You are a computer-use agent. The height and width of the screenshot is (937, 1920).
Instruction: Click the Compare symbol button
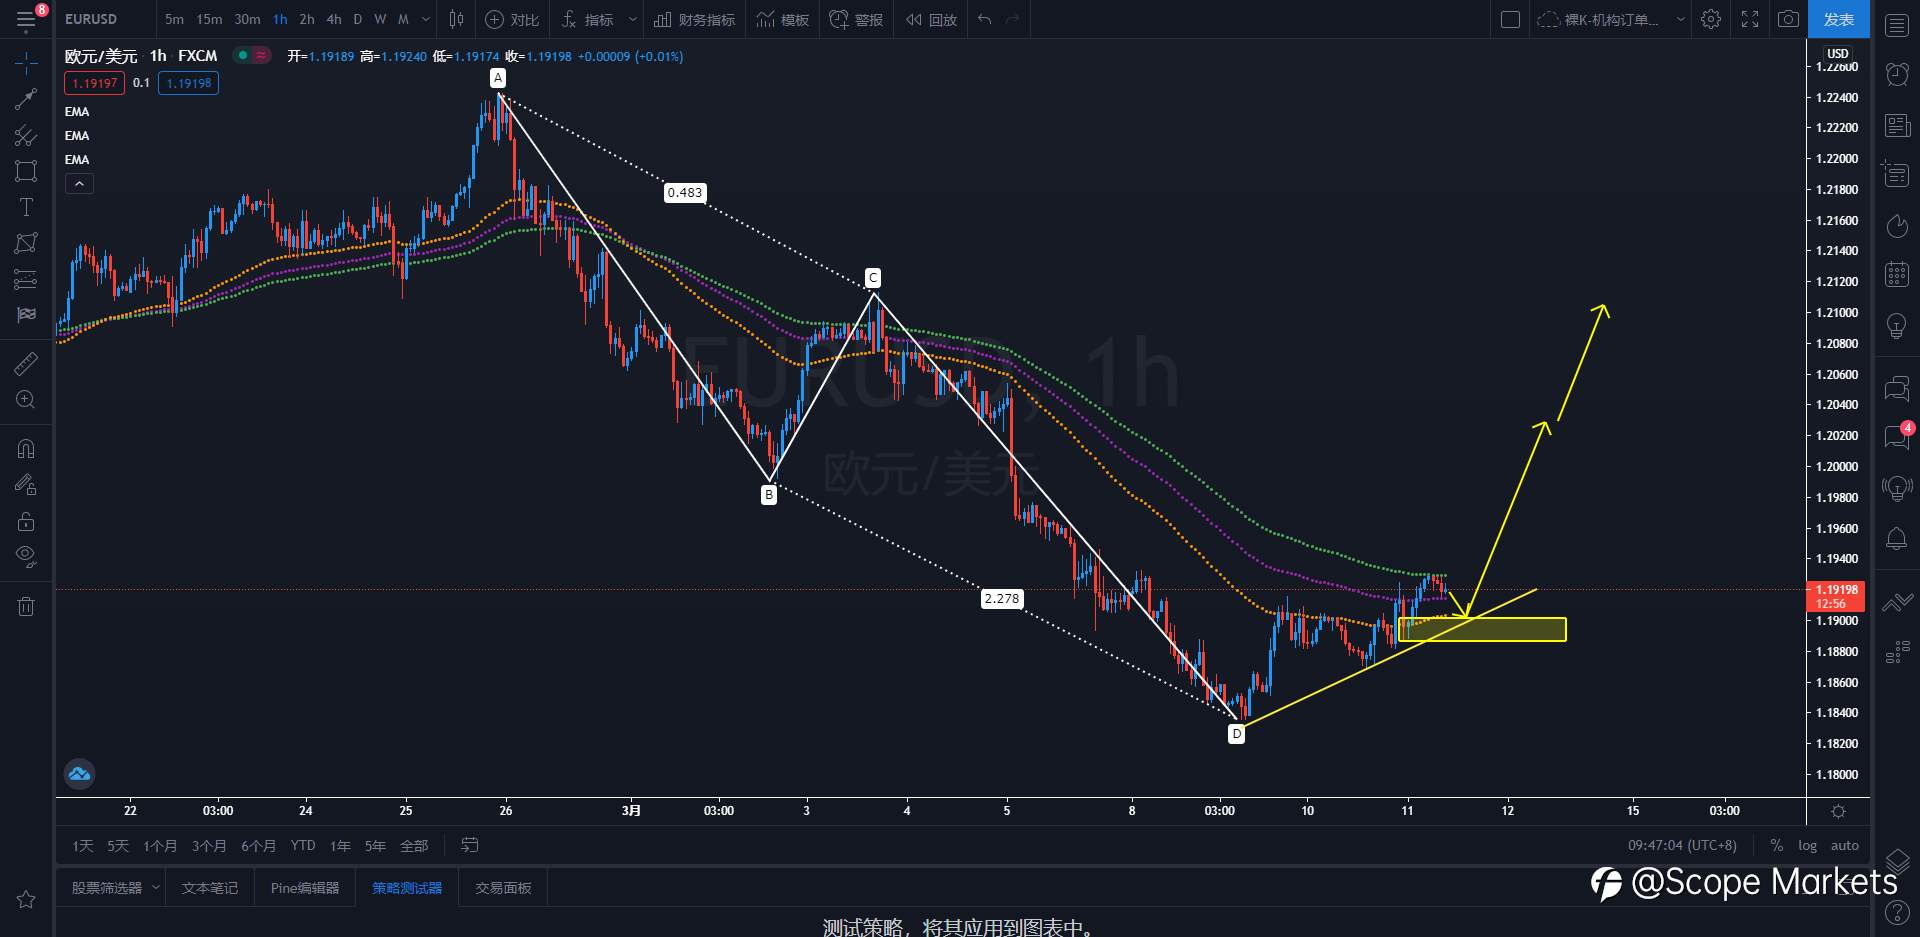512,19
